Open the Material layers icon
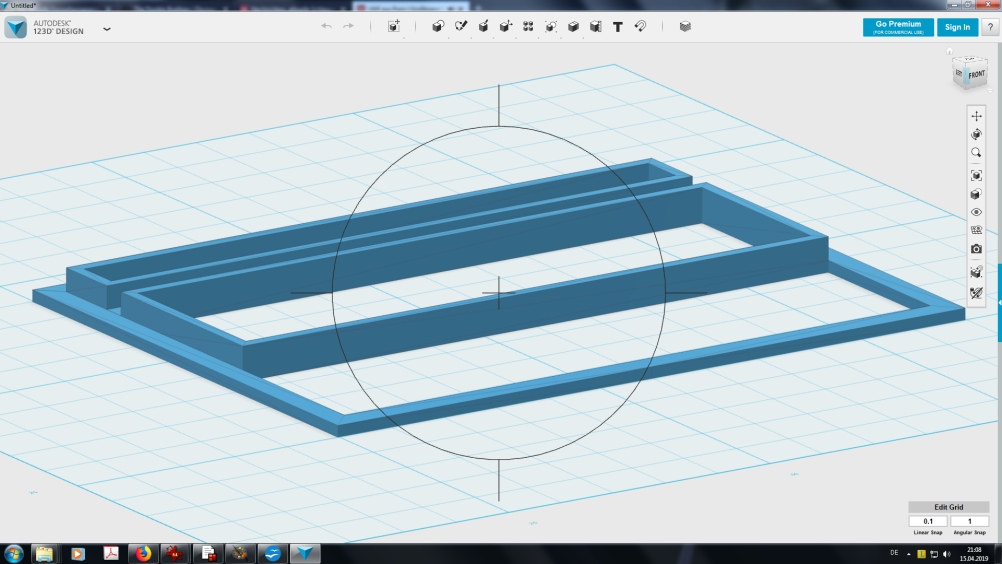Viewport: 1002px width, 564px height. [x=685, y=27]
